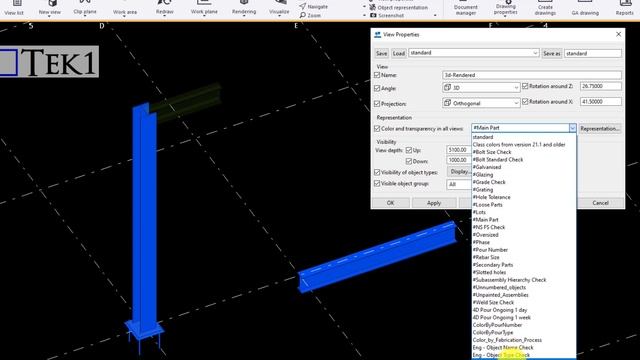Open the Document manager
The height and width of the screenshot is (360, 640).
[x=466, y=9]
